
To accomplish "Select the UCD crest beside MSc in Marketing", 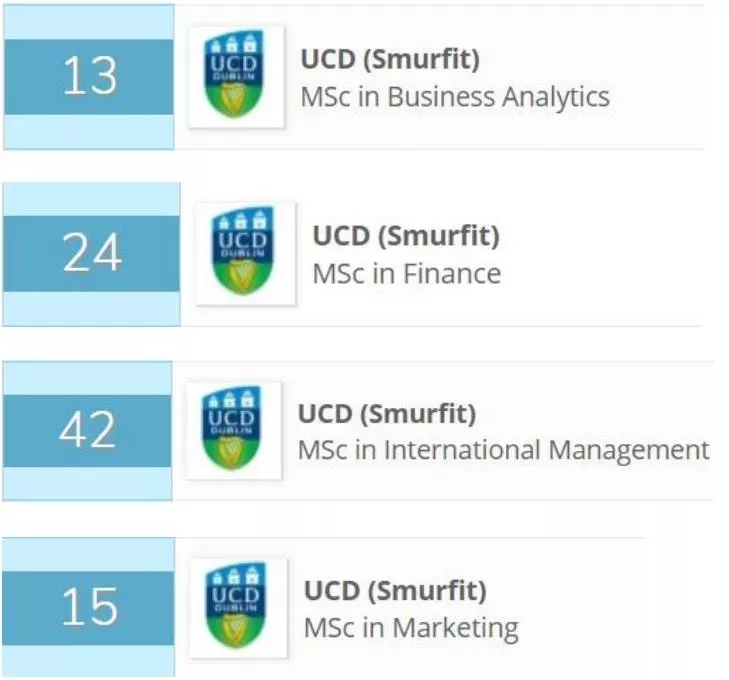I will 238,607.
